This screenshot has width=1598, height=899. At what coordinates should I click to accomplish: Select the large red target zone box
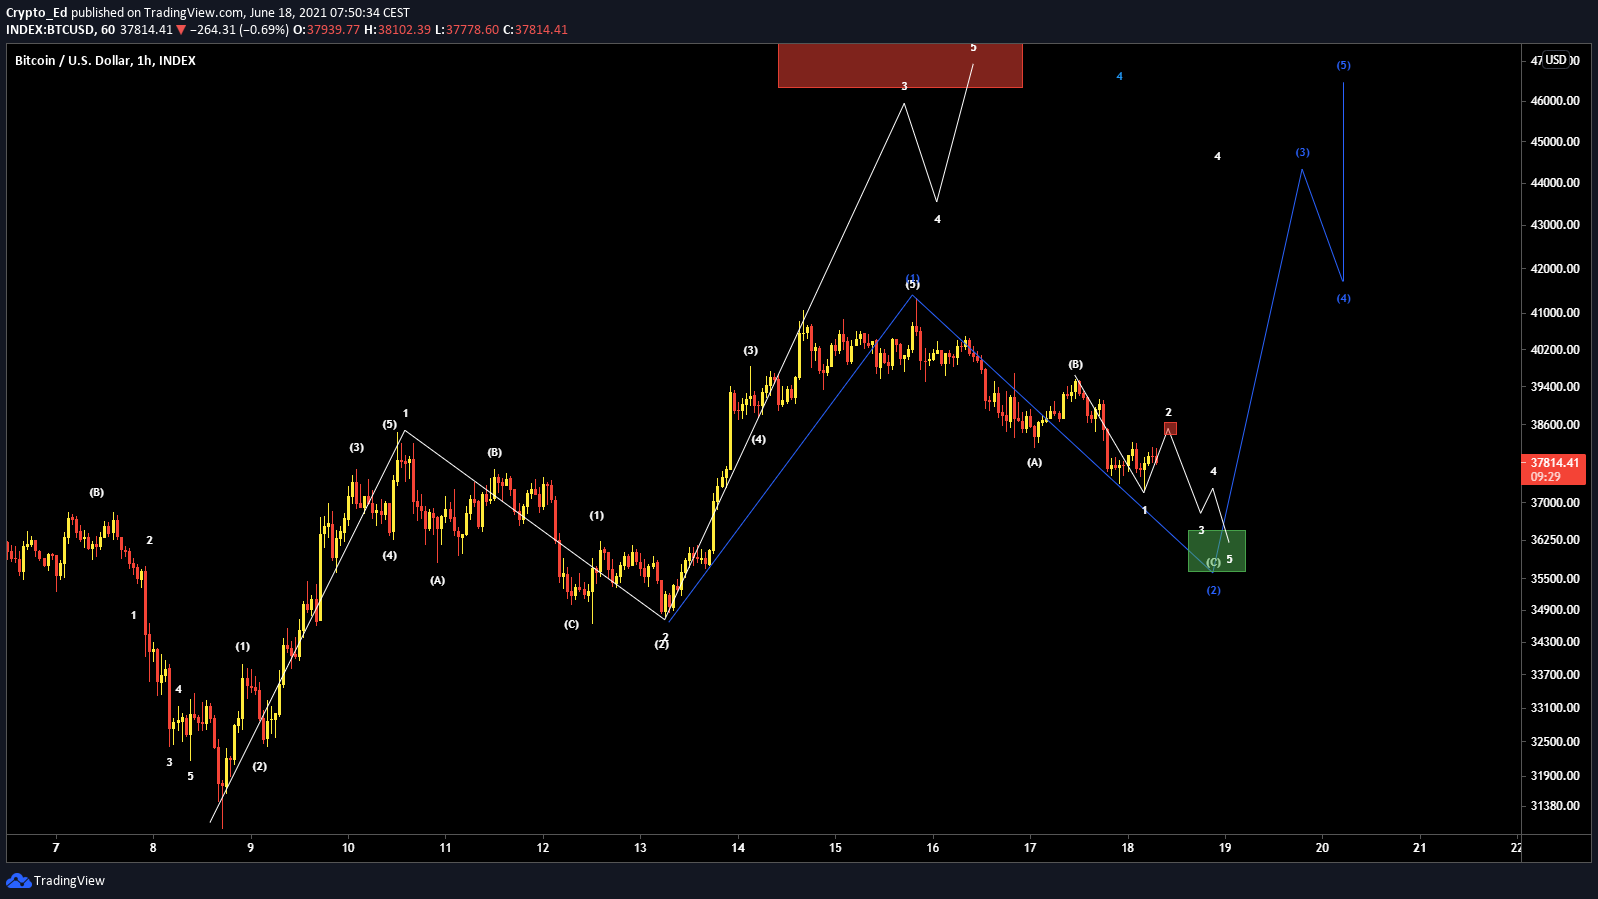(900, 66)
